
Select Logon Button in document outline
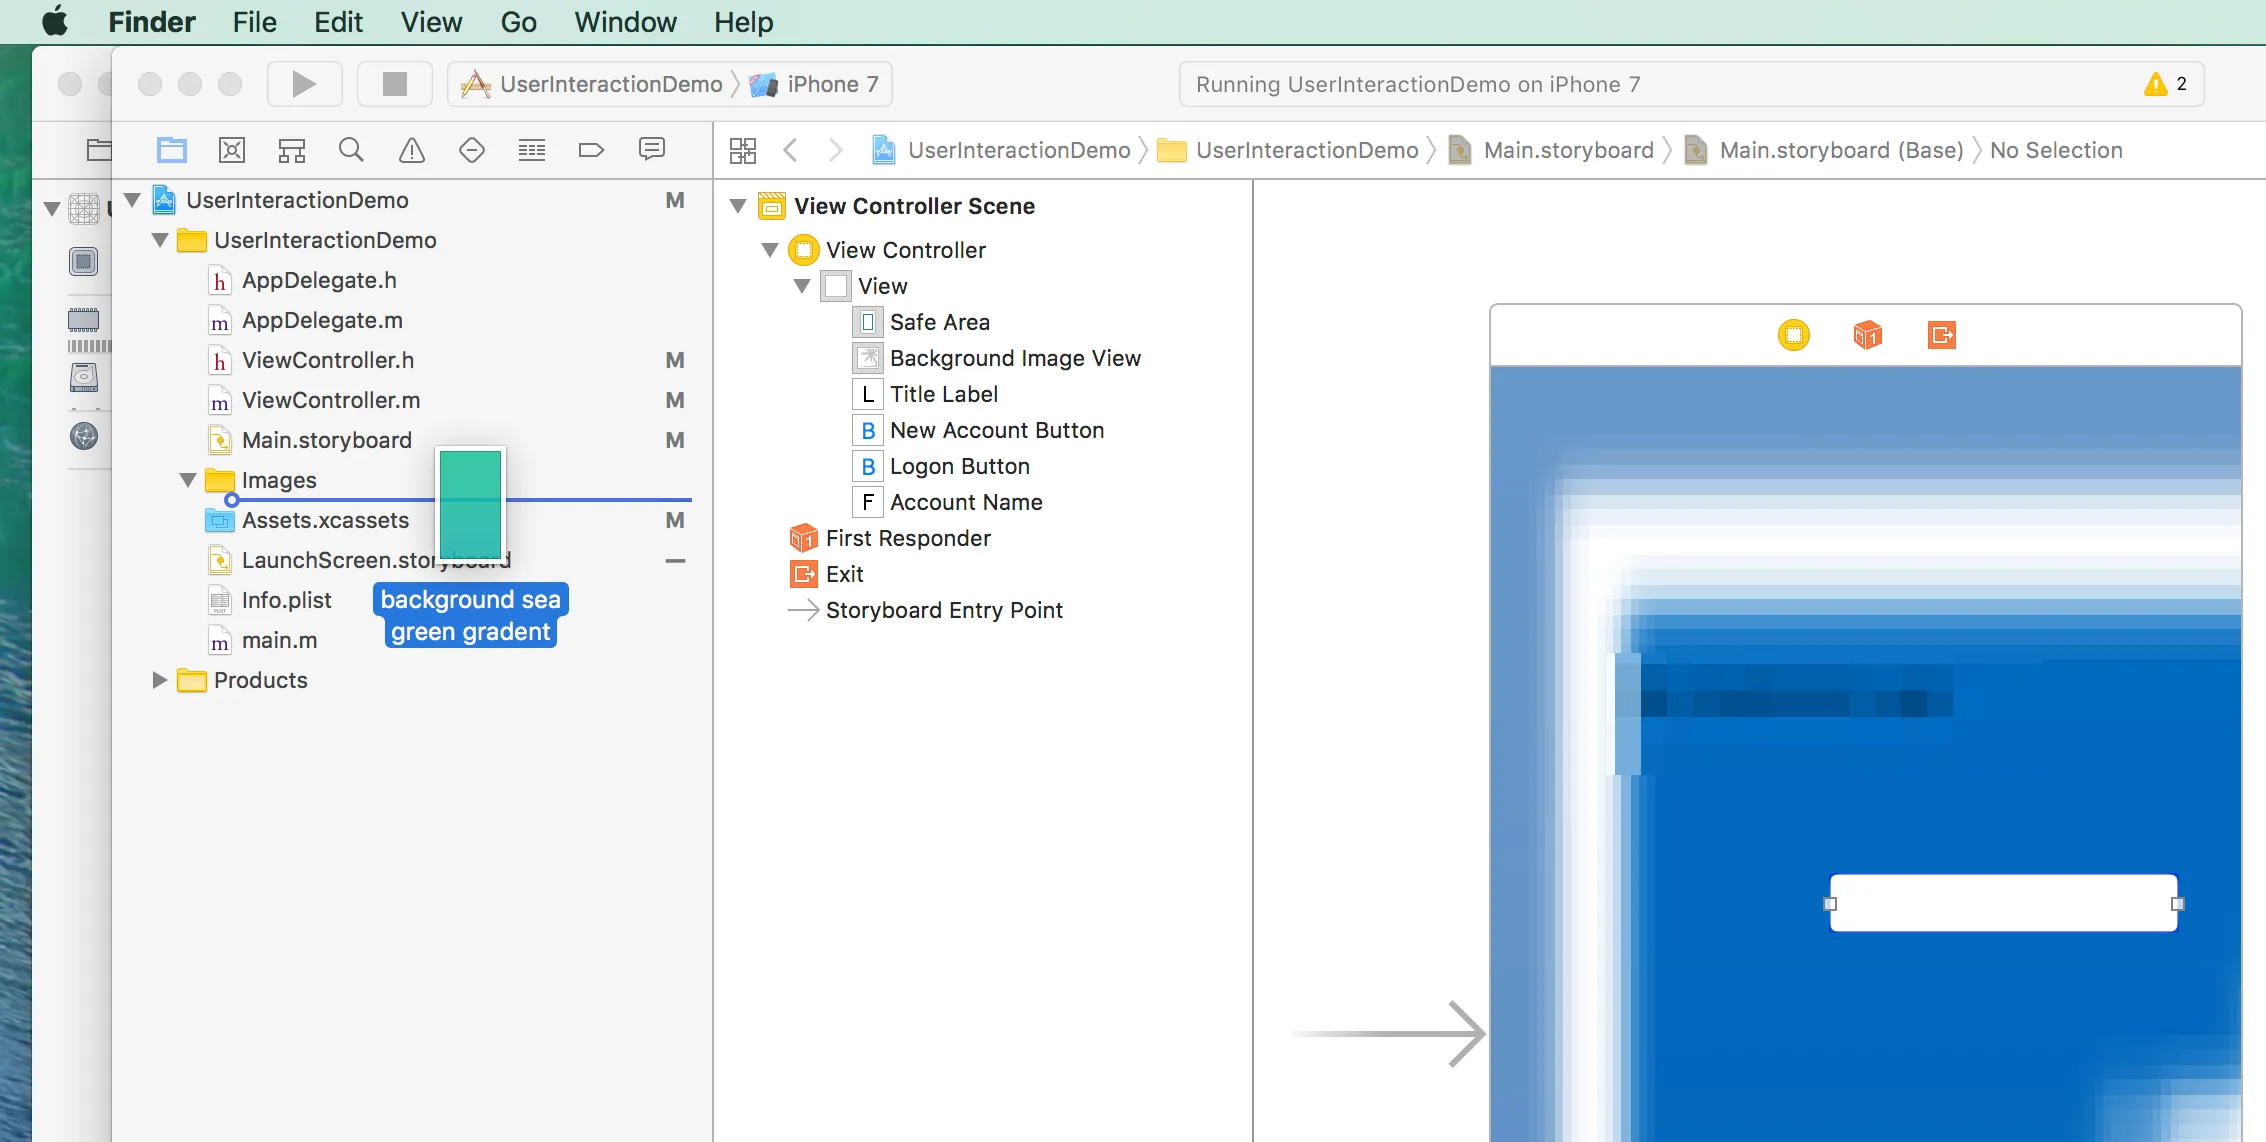click(959, 466)
